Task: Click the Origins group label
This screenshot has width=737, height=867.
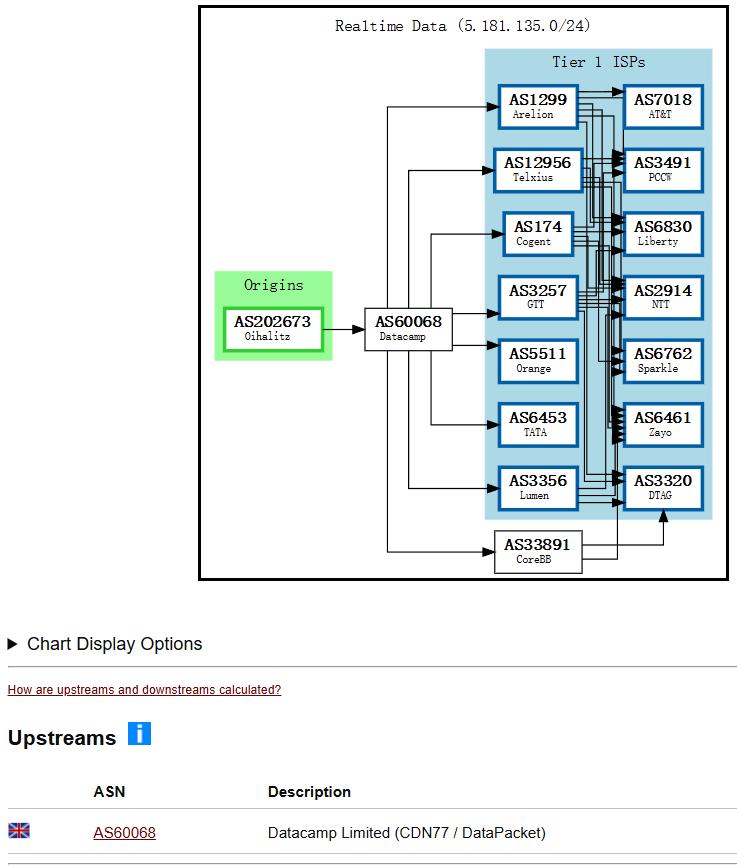Action: [x=274, y=285]
